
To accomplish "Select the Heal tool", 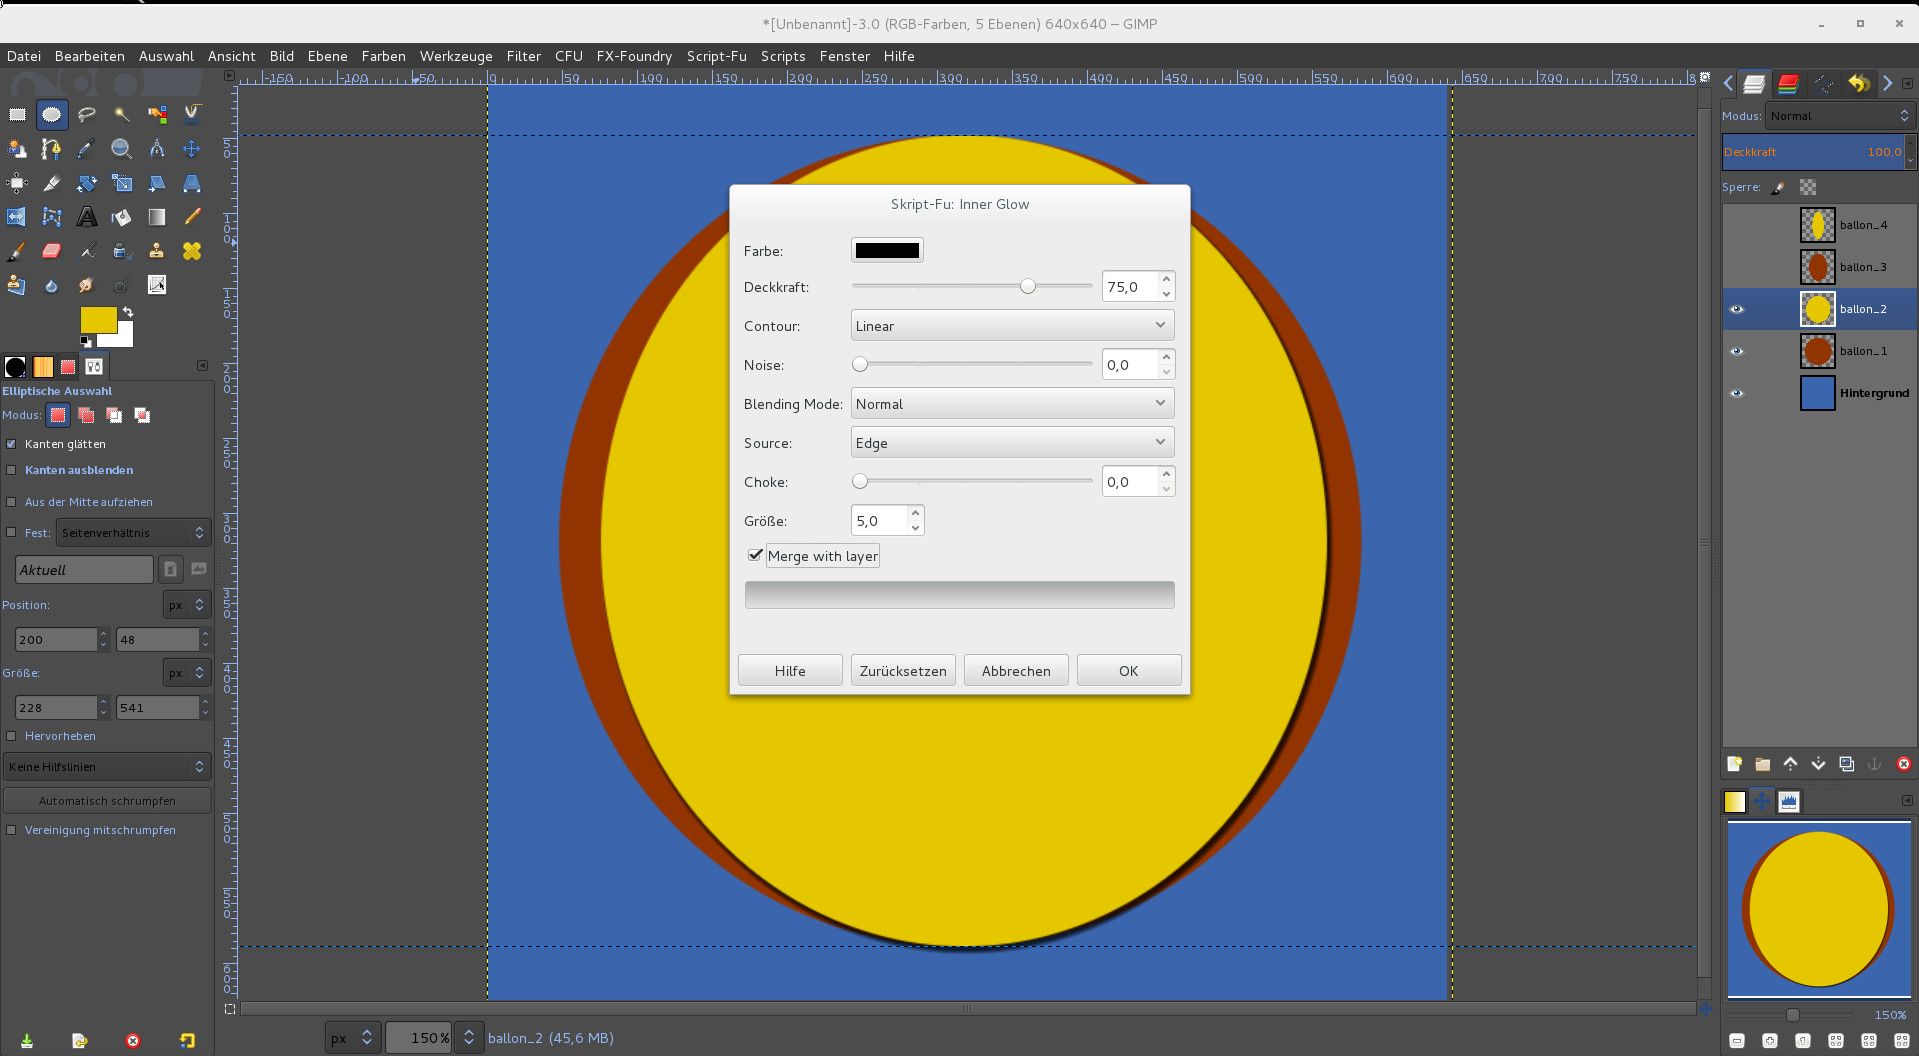I will tap(192, 251).
